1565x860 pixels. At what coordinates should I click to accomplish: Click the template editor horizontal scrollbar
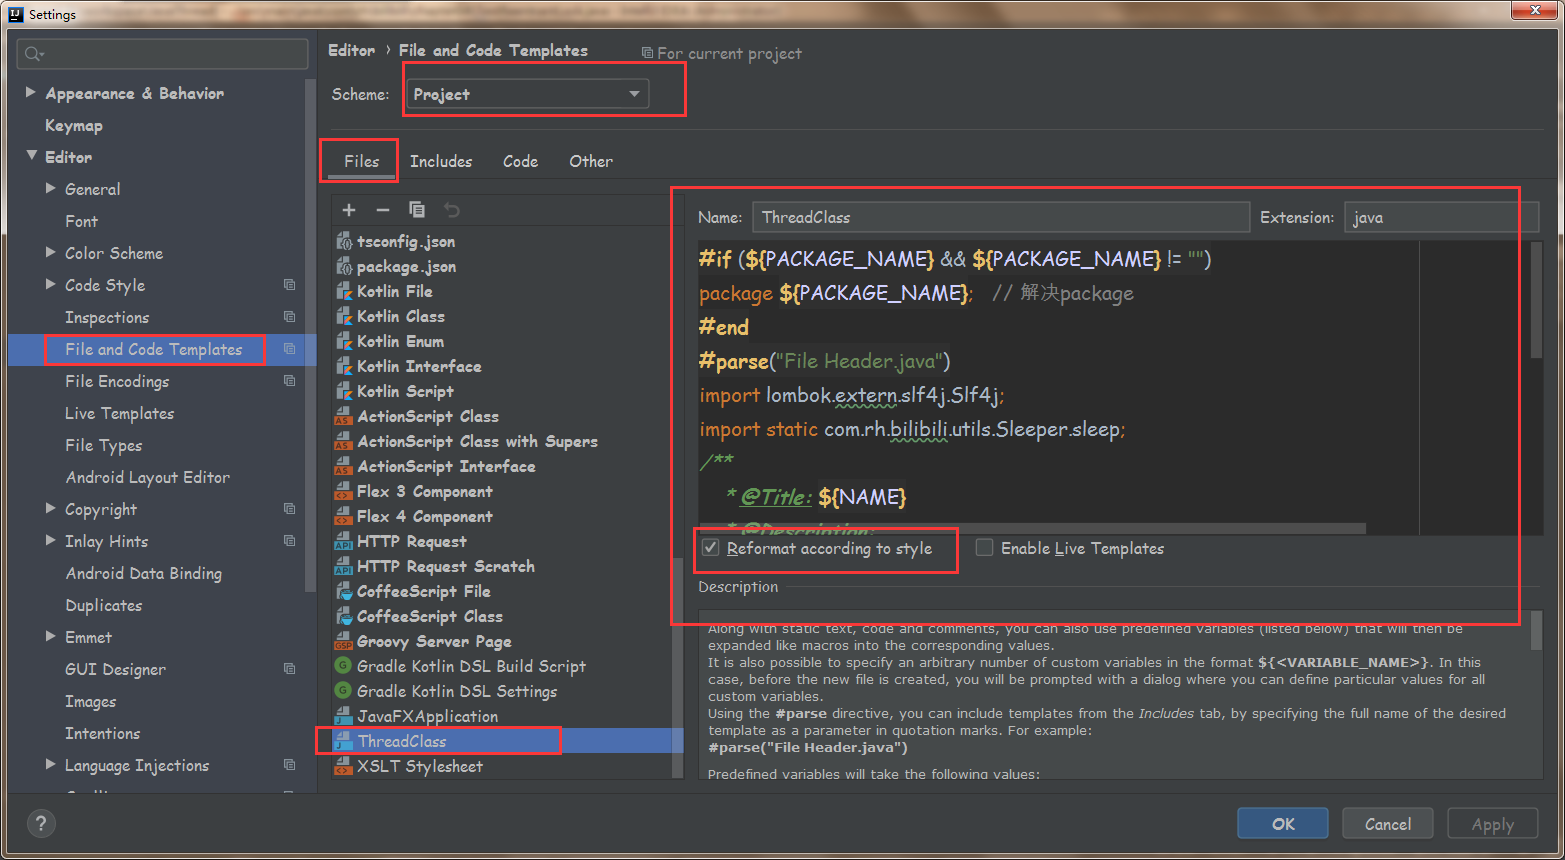tap(1032, 528)
